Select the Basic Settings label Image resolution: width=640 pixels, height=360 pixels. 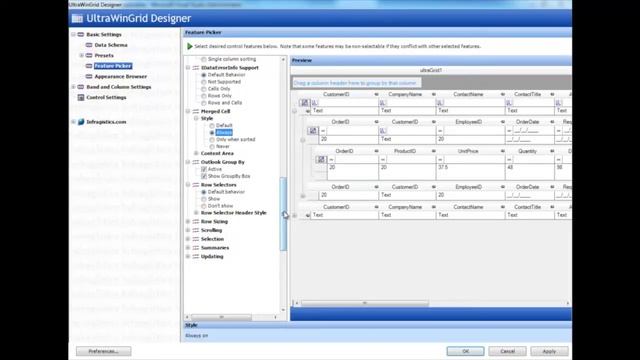pos(104,35)
